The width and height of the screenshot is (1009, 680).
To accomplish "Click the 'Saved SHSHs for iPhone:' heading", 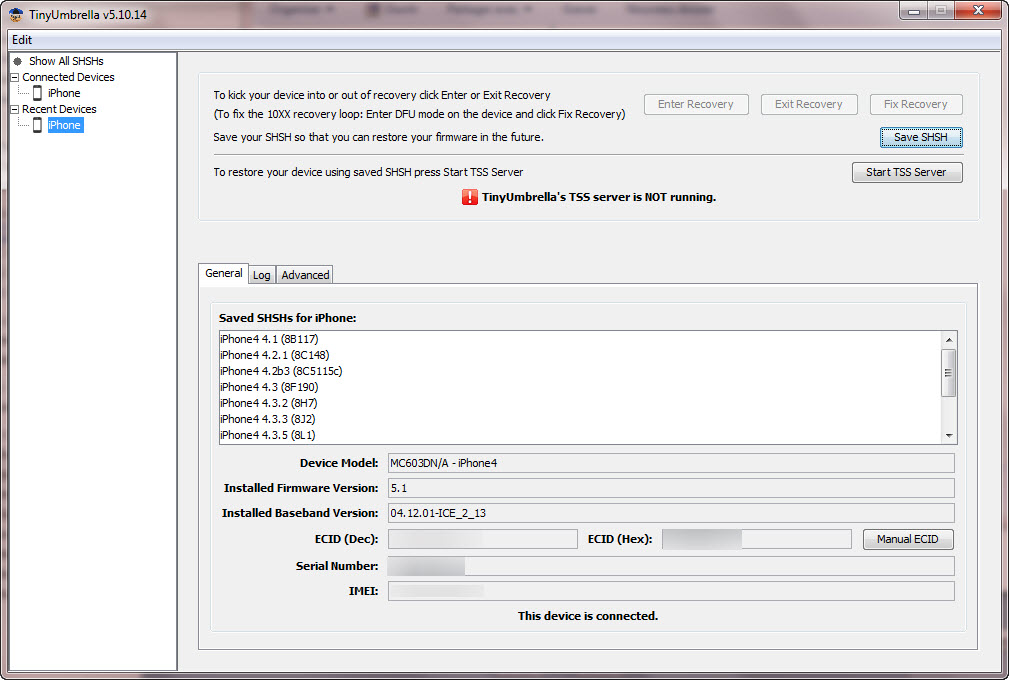I will pos(288,318).
